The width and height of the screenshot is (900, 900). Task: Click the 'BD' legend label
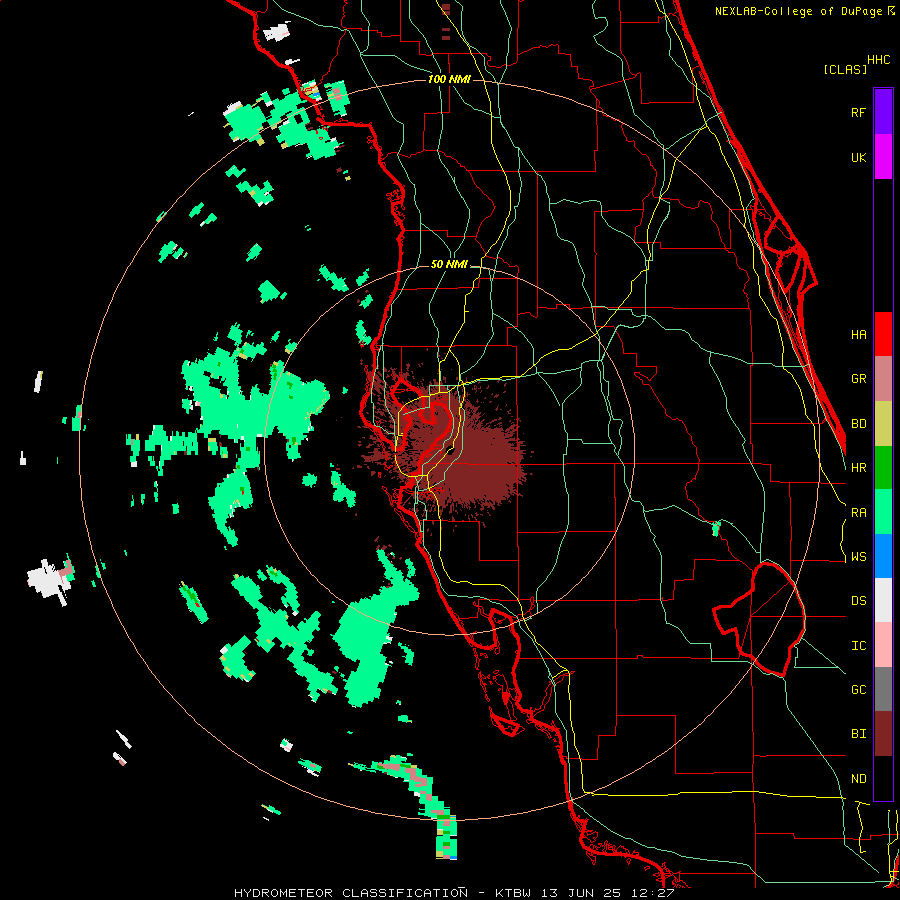coord(859,424)
